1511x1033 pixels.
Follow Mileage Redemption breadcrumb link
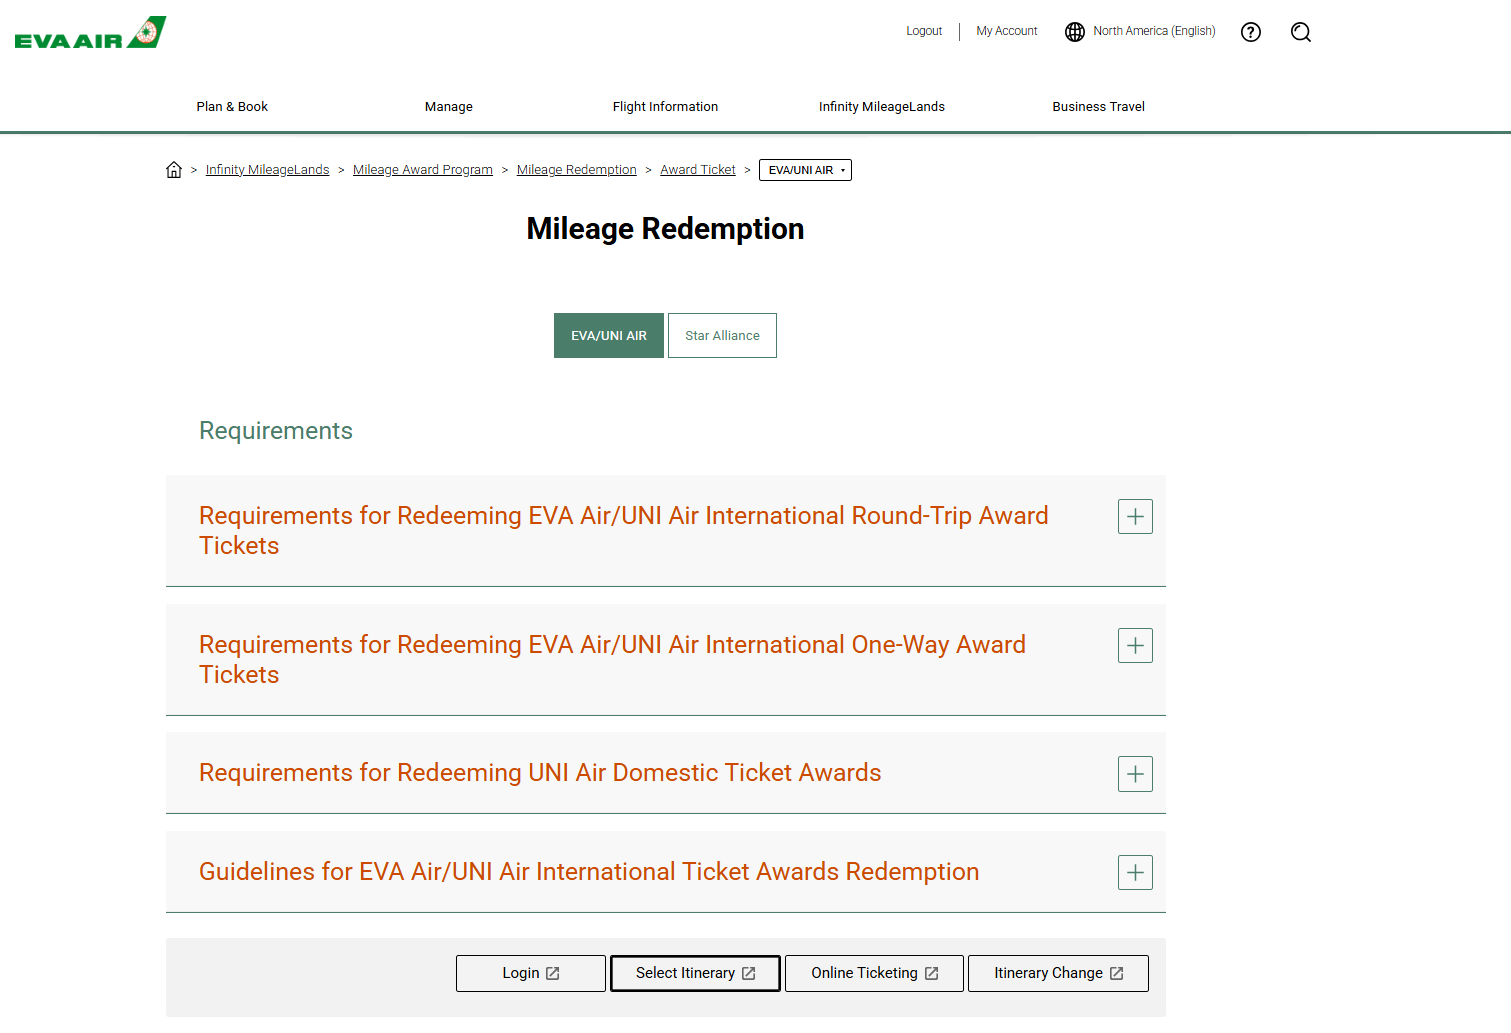click(x=577, y=170)
